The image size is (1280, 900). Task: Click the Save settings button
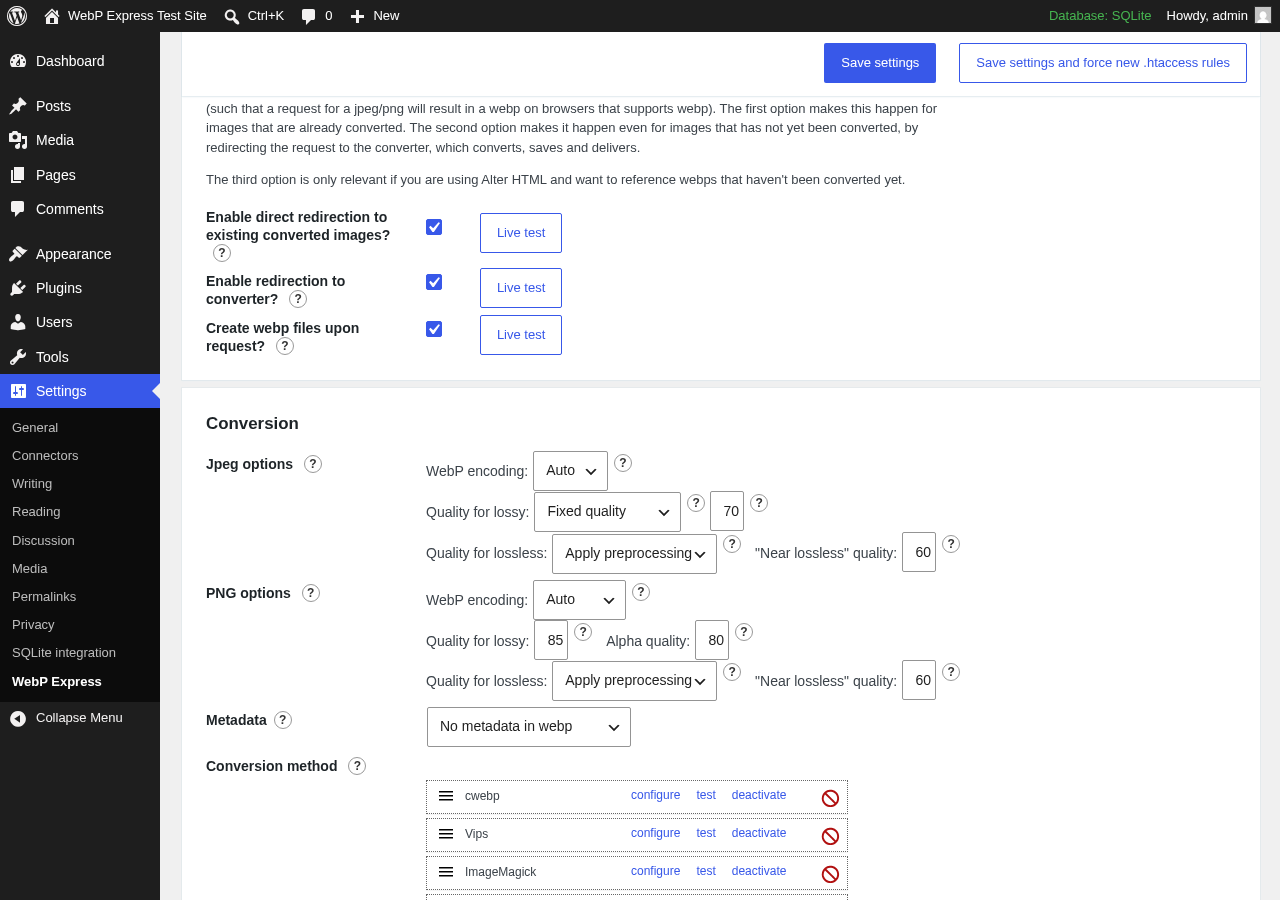tap(880, 63)
